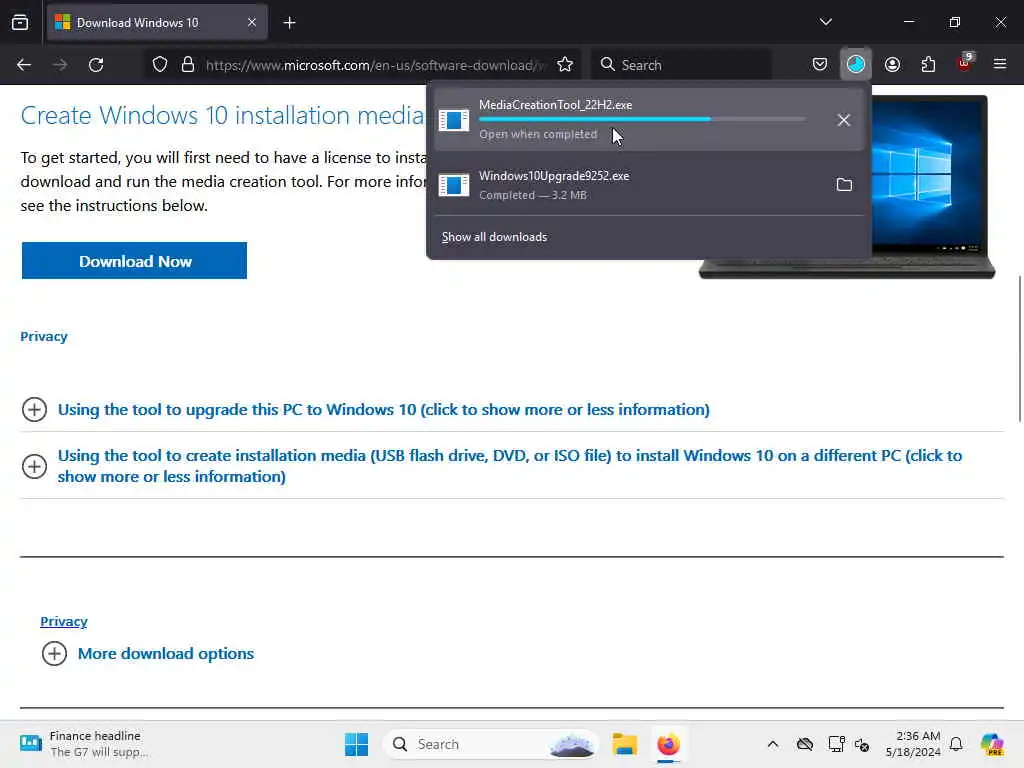Open the notifications bell
Image resolution: width=1024 pixels, height=768 pixels.
point(956,744)
